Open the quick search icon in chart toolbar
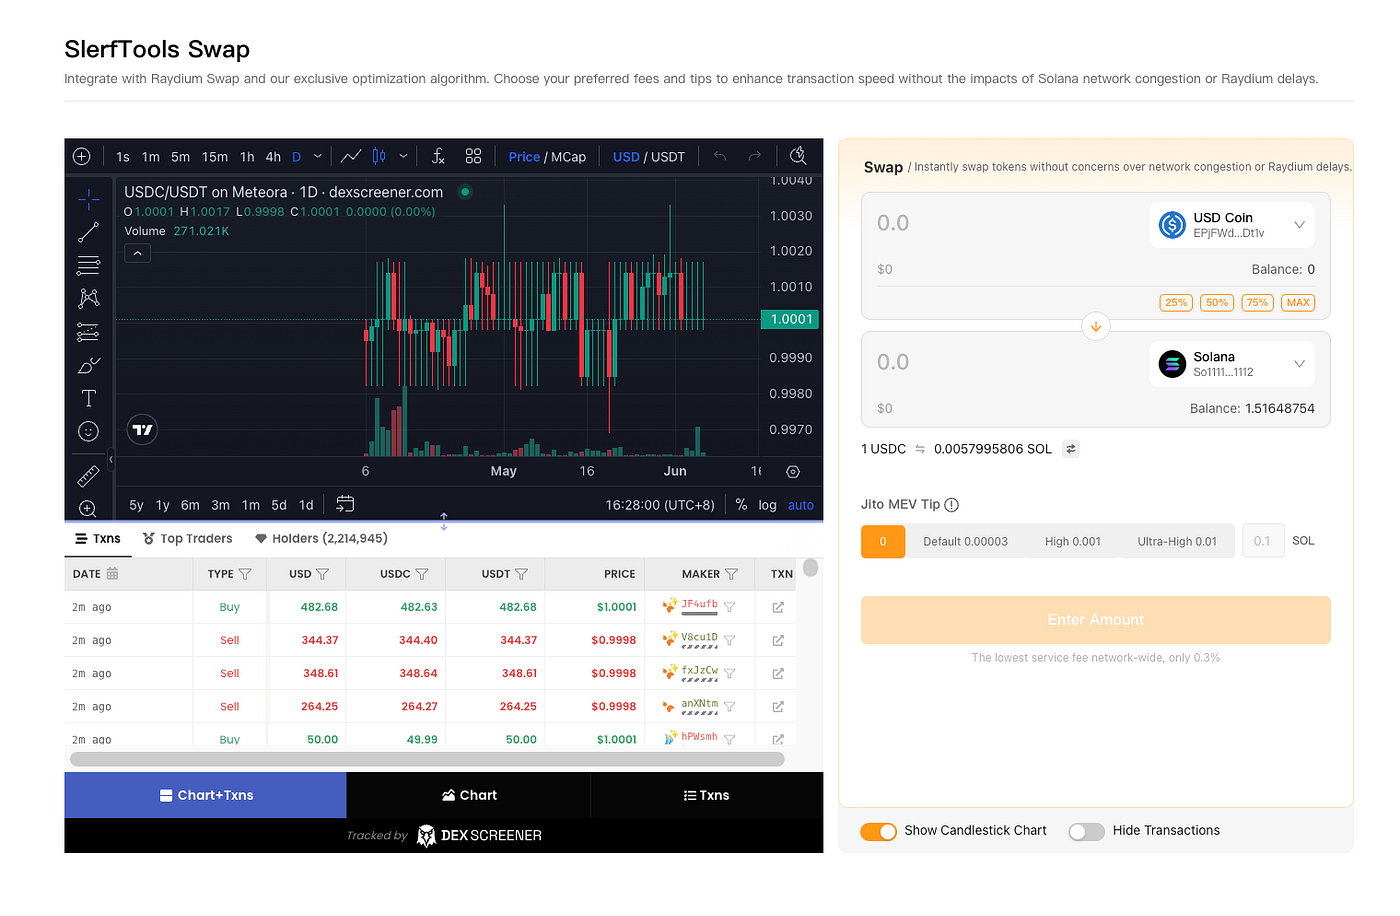1400x916 pixels. [x=798, y=156]
